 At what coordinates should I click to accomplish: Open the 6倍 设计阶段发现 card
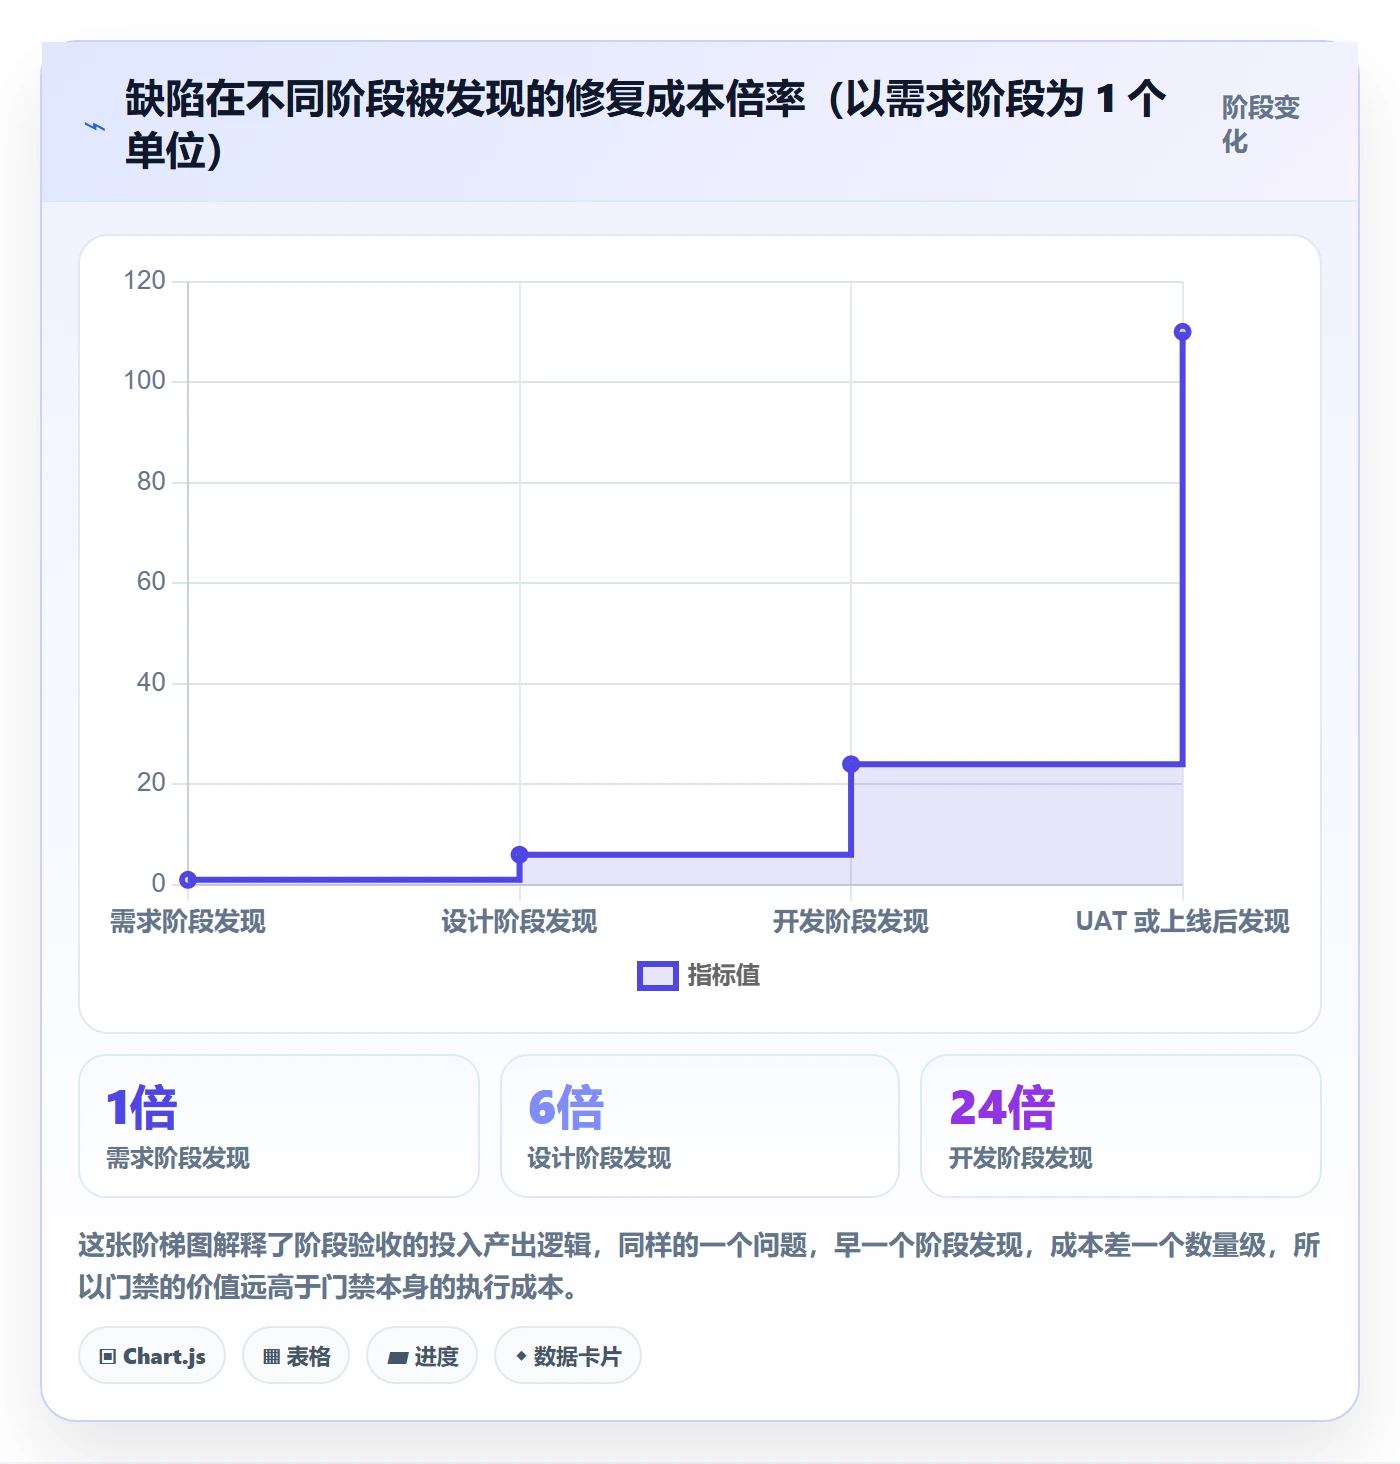coord(700,1126)
